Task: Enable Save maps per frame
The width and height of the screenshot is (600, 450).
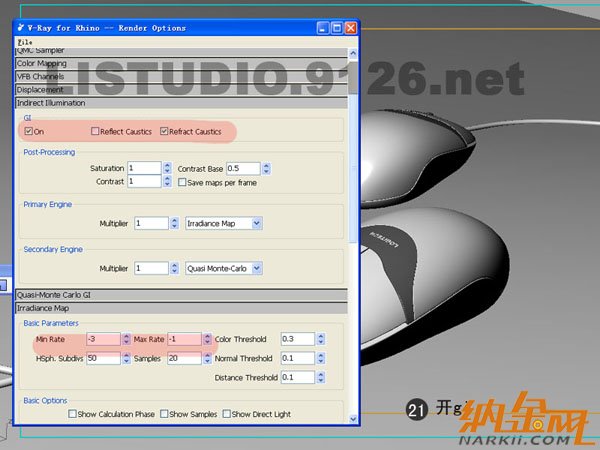Action: click(x=182, y=183)
